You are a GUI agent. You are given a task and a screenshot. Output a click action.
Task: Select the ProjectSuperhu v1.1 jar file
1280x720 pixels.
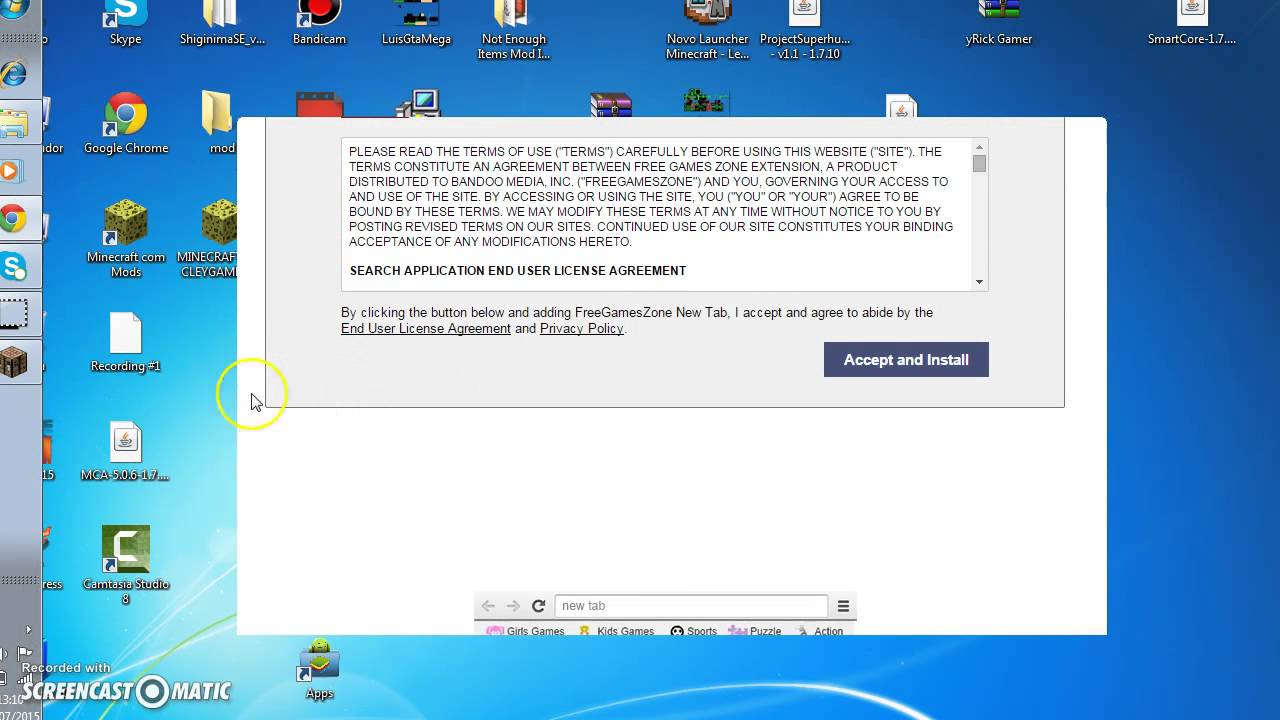pos(805,30)
